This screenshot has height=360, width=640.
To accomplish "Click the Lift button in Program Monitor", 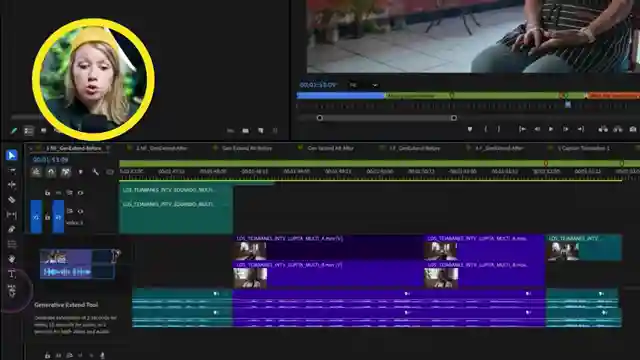I will [603, 129].
